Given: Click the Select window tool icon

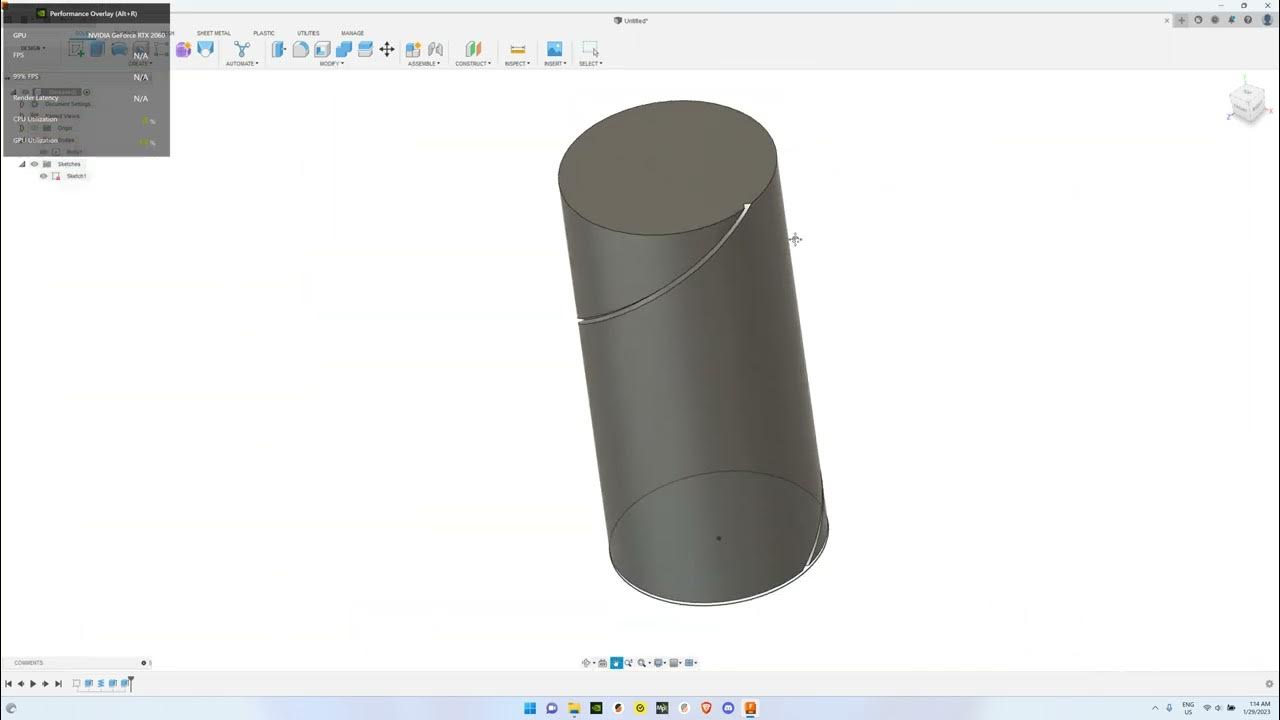Looking at the screenshot, I should [590, 49].
